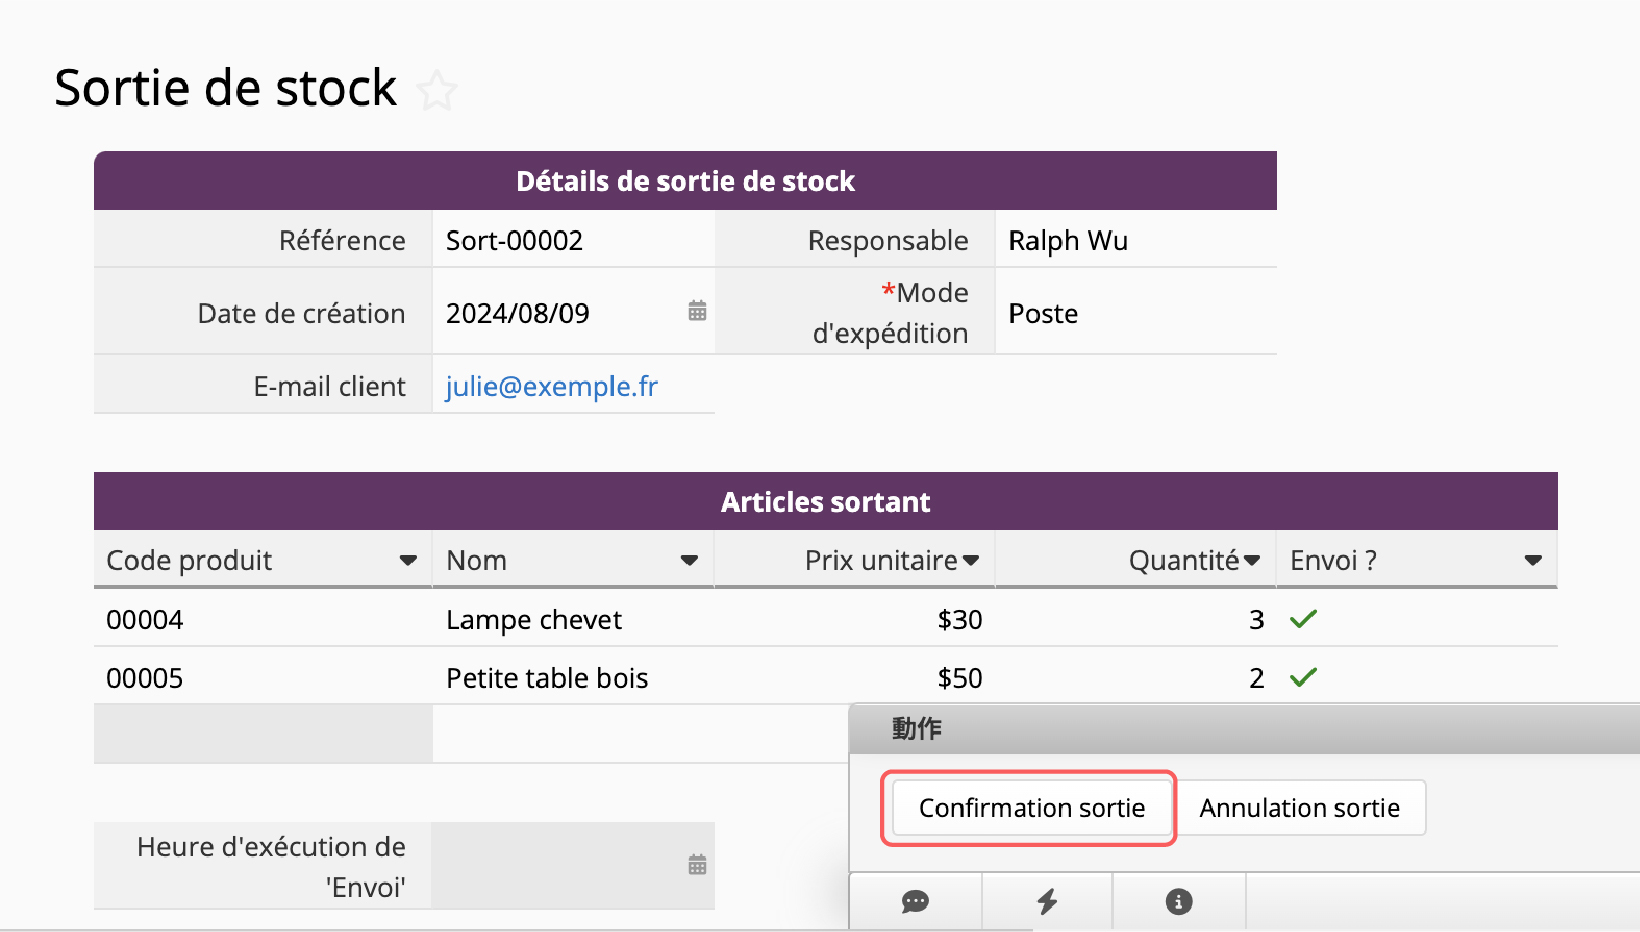Select the Responsable field Ralph Wu
The width and height of the screenshot is (1640, 932).
[x=1067, y=241]
